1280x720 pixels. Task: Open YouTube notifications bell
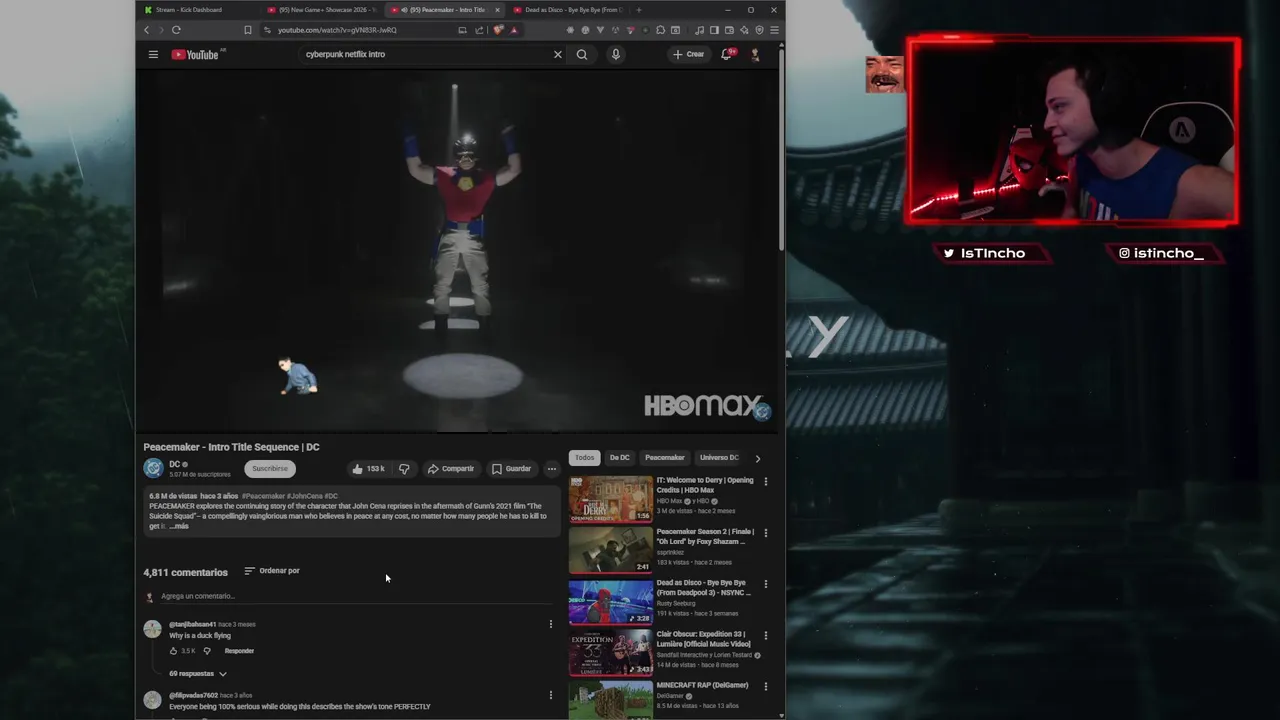(x=727, y=54)
